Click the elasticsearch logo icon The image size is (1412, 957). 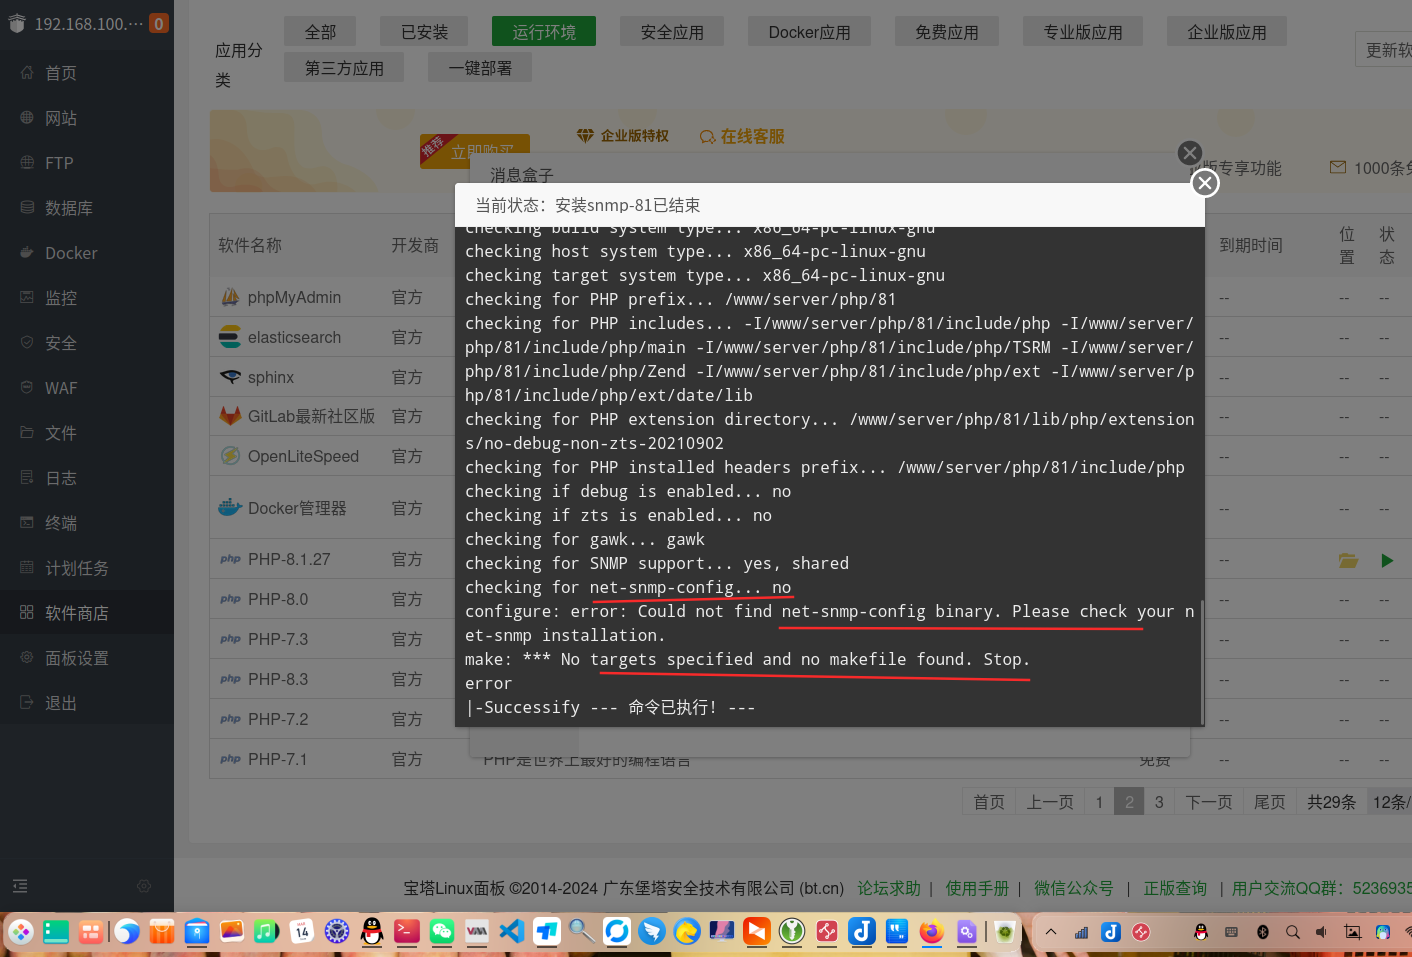[x=230, y=337]
